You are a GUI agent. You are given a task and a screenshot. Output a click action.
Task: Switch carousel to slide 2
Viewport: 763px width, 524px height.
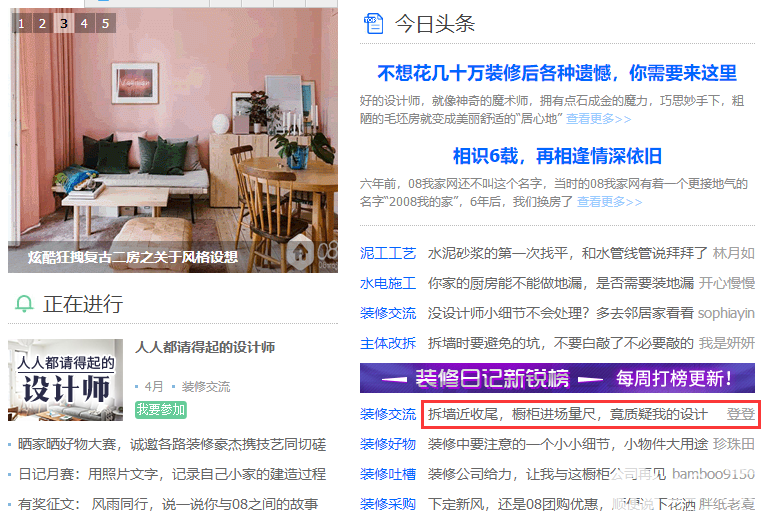click(x=42, y=23)
